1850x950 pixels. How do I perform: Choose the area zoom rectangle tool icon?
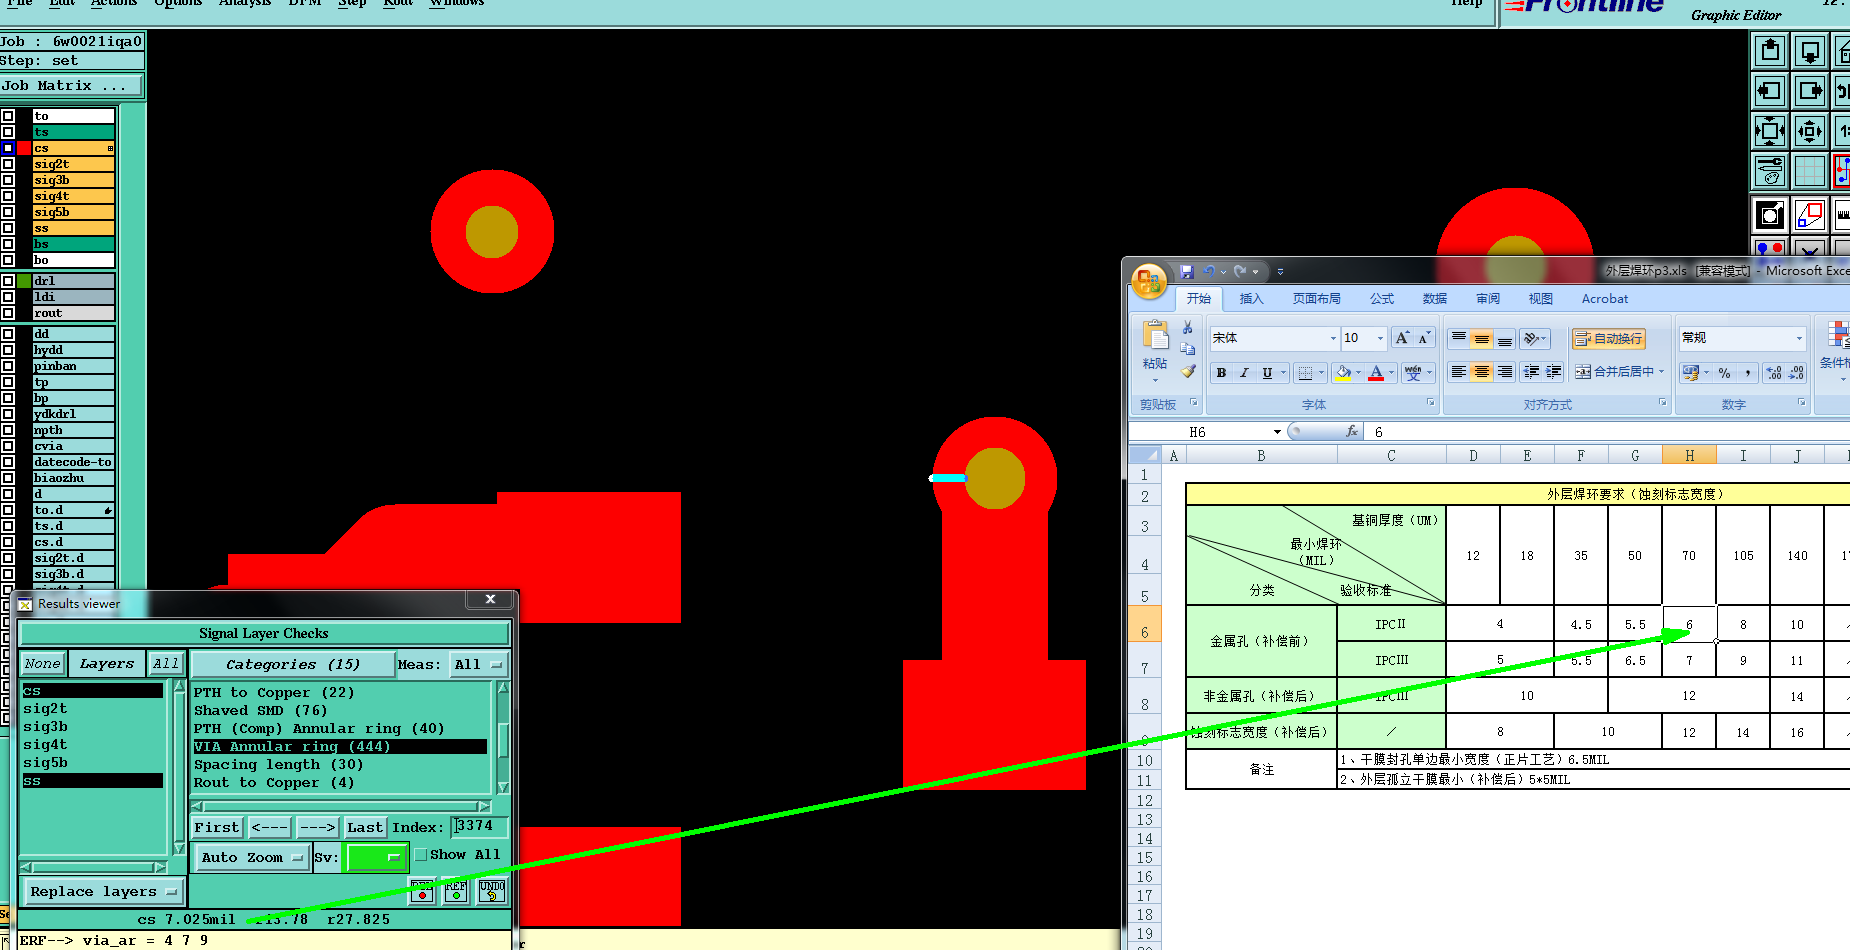pos(1810,215)
